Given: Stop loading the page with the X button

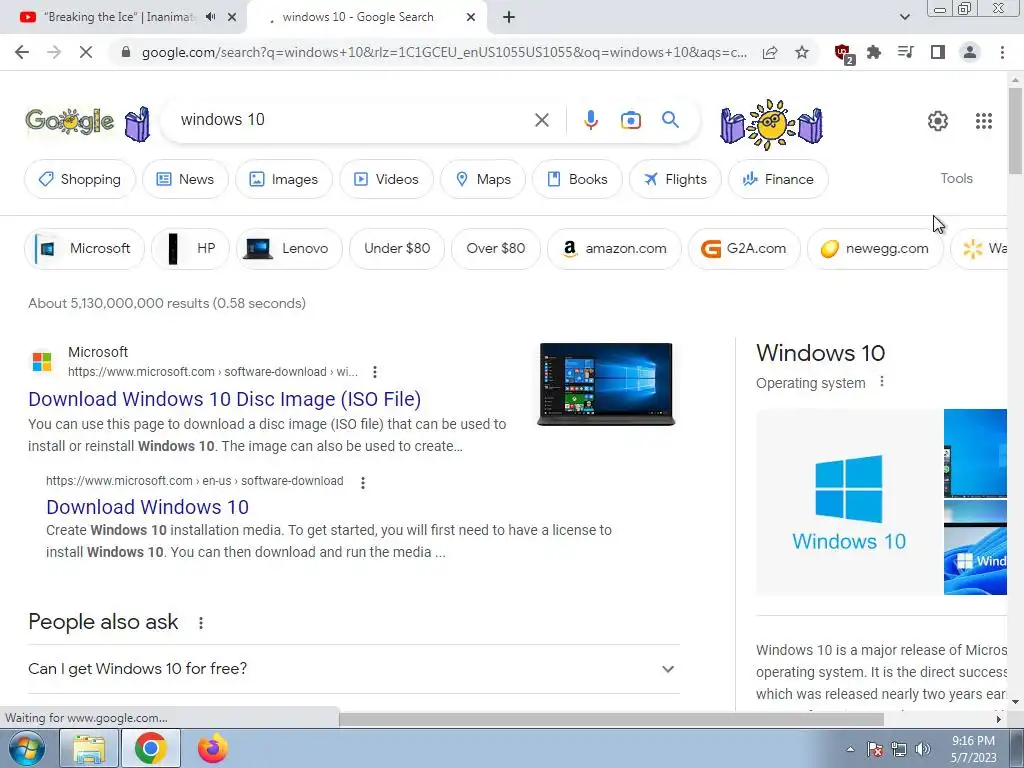Looking at the screenshot, I should point(86,52).
